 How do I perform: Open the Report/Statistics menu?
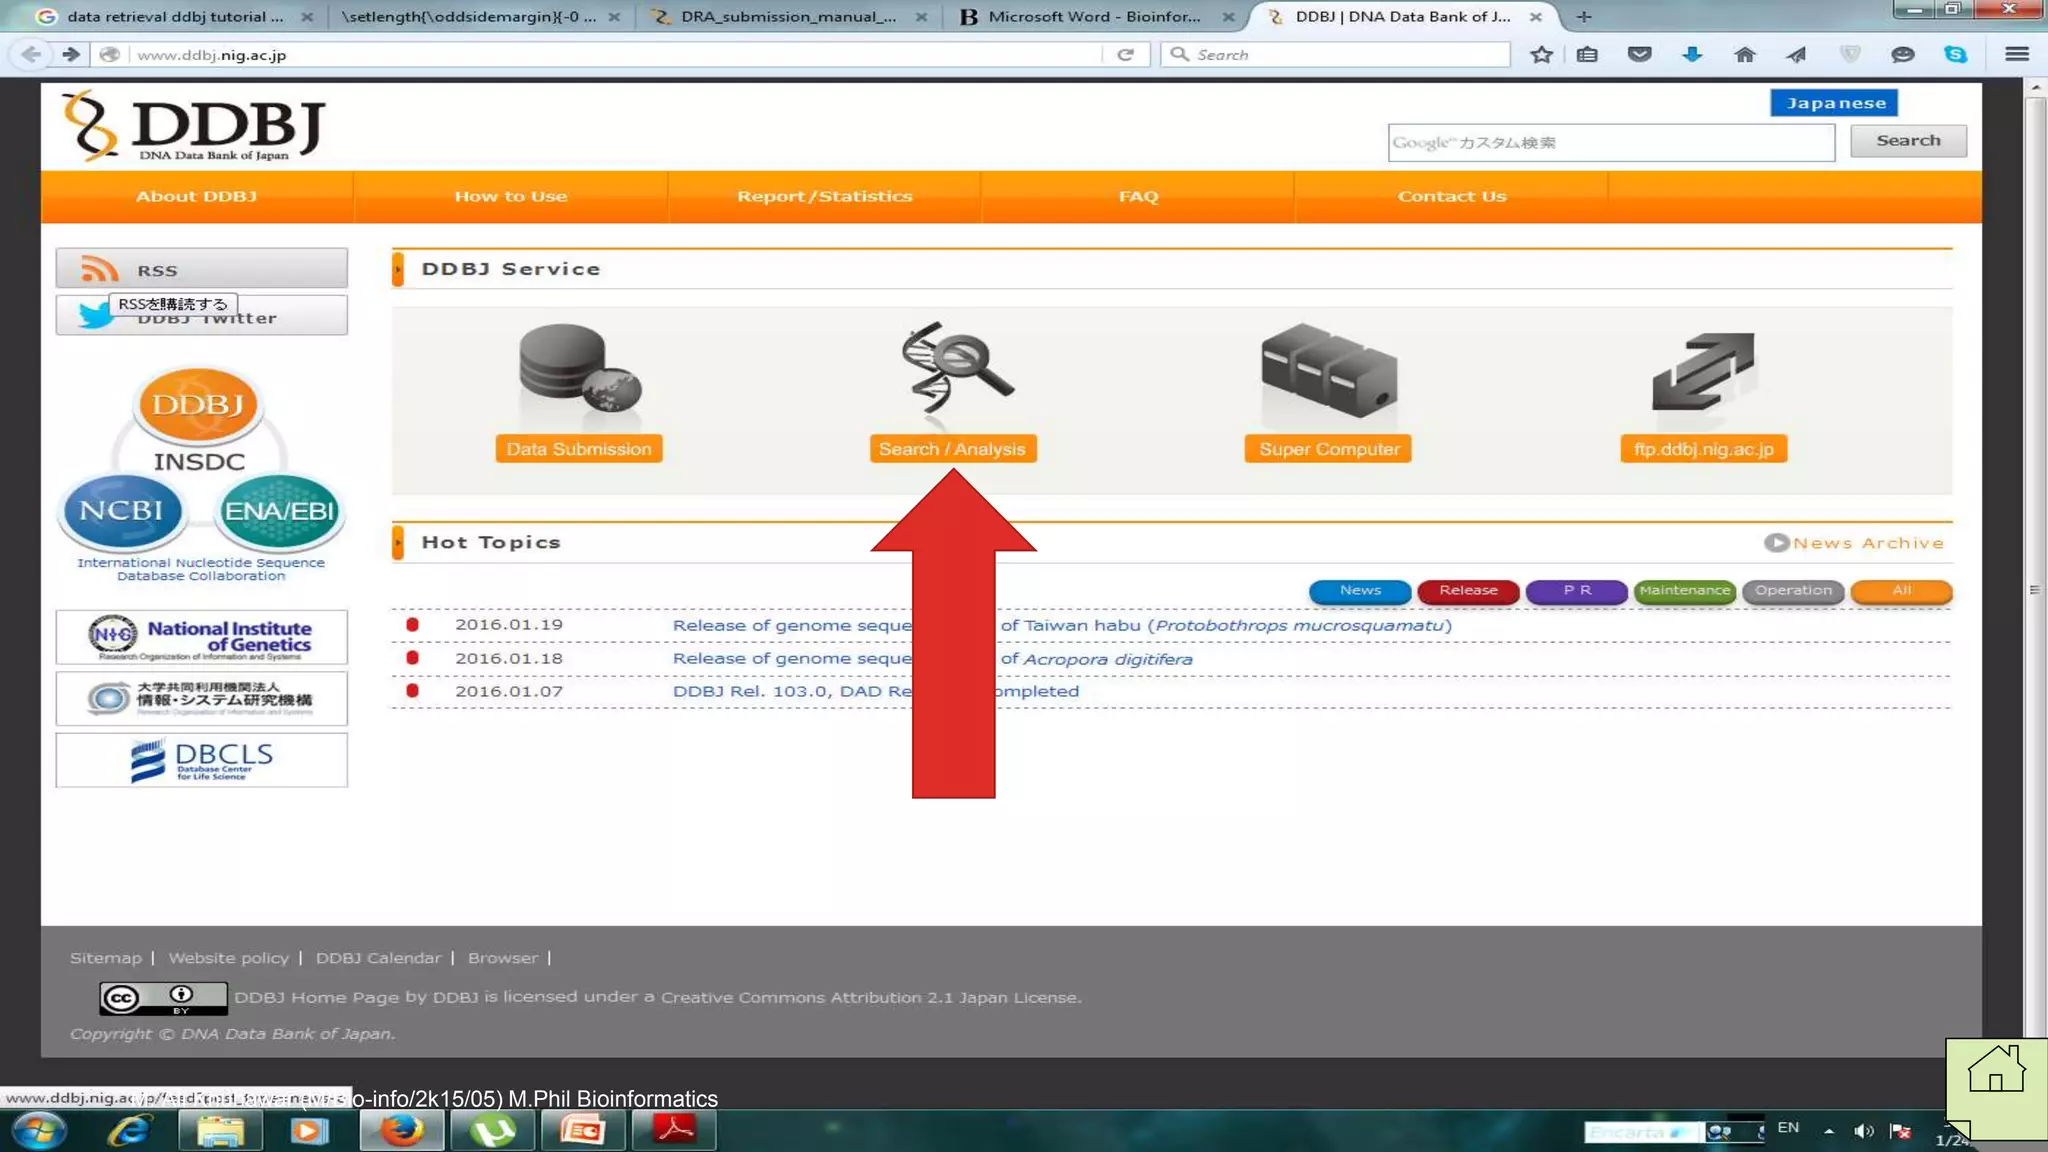coord(824,197)
